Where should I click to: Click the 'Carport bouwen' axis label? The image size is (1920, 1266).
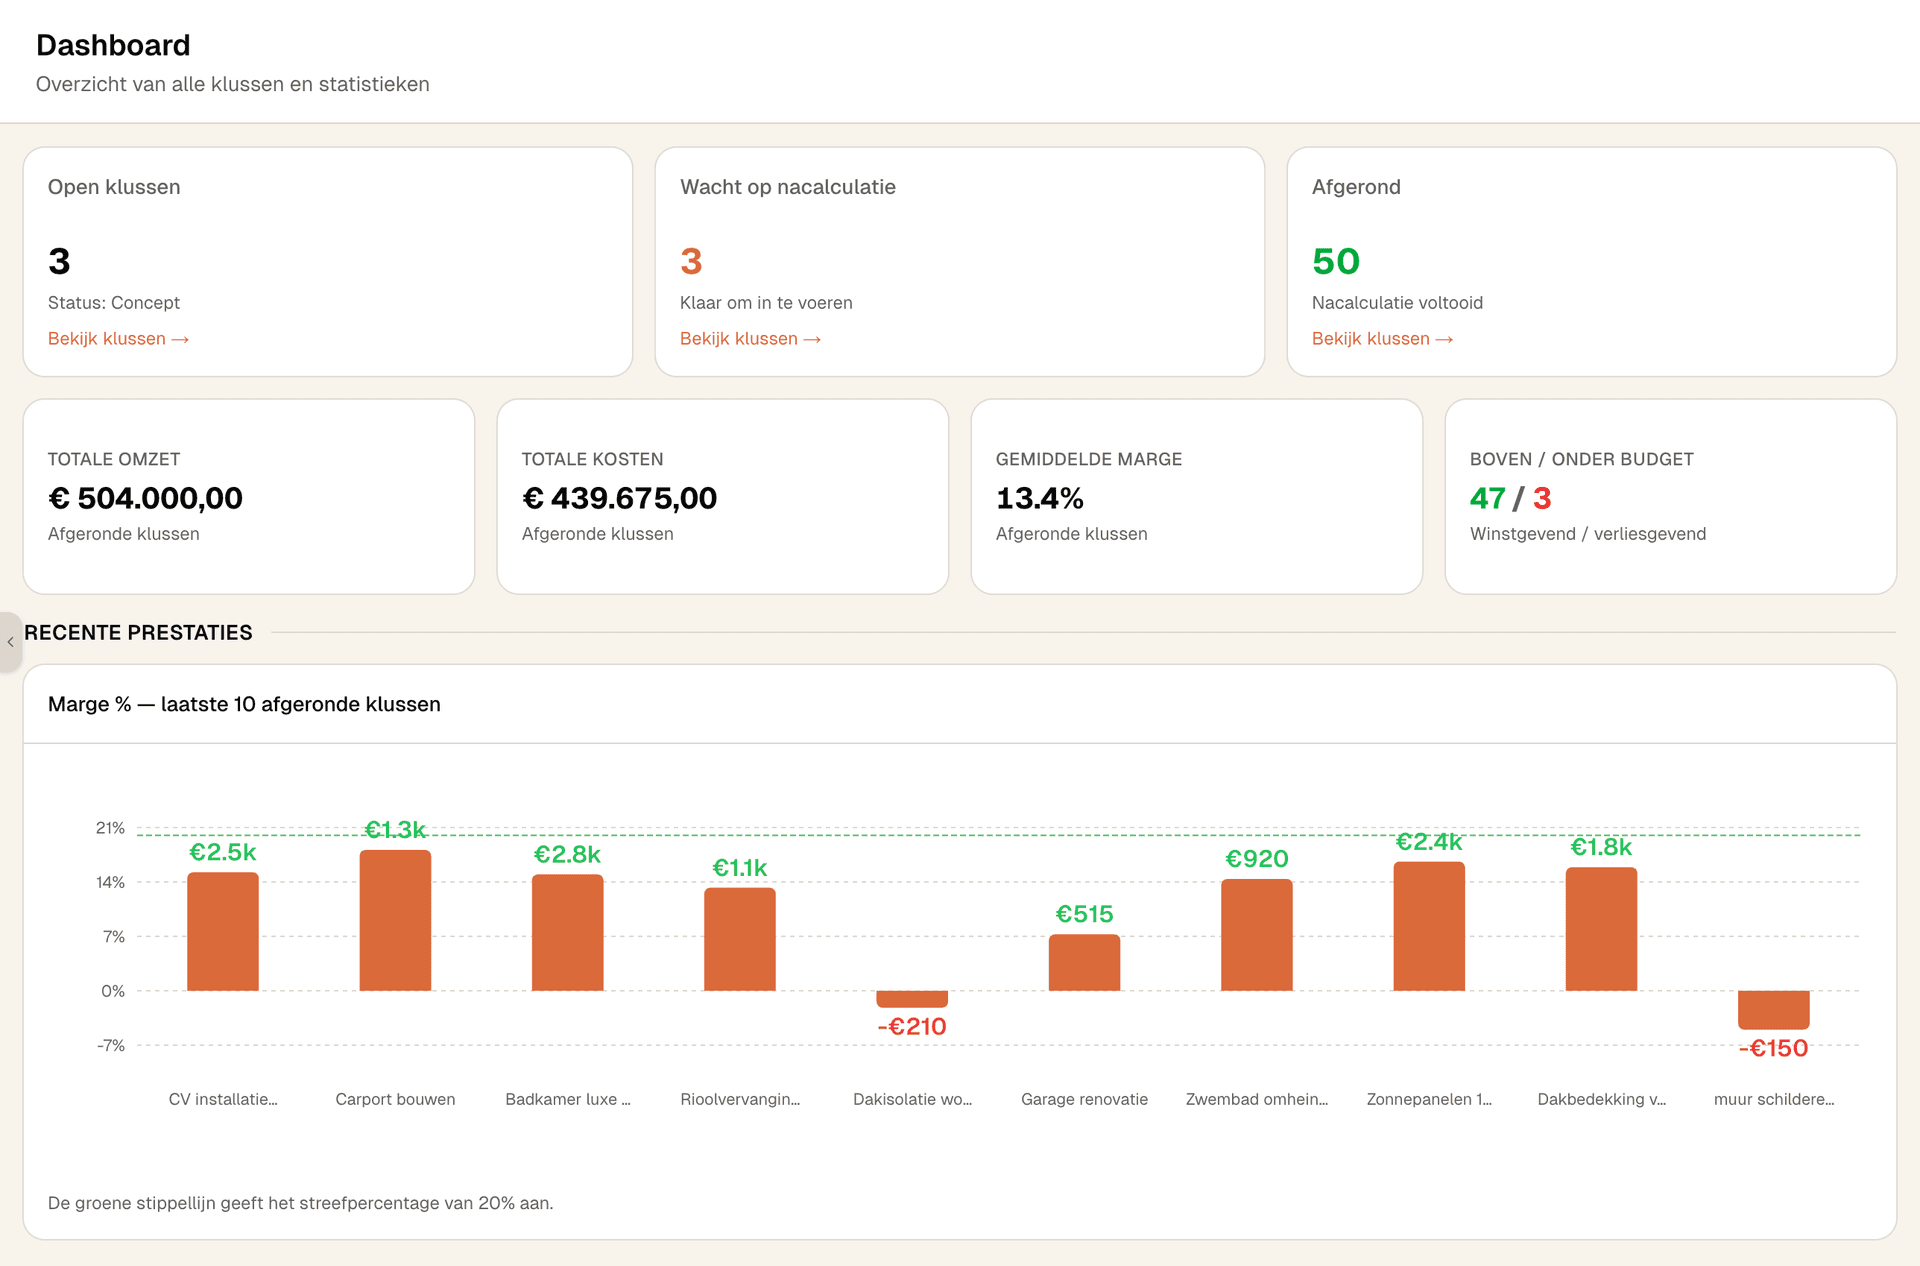[x=395, y=1099]
